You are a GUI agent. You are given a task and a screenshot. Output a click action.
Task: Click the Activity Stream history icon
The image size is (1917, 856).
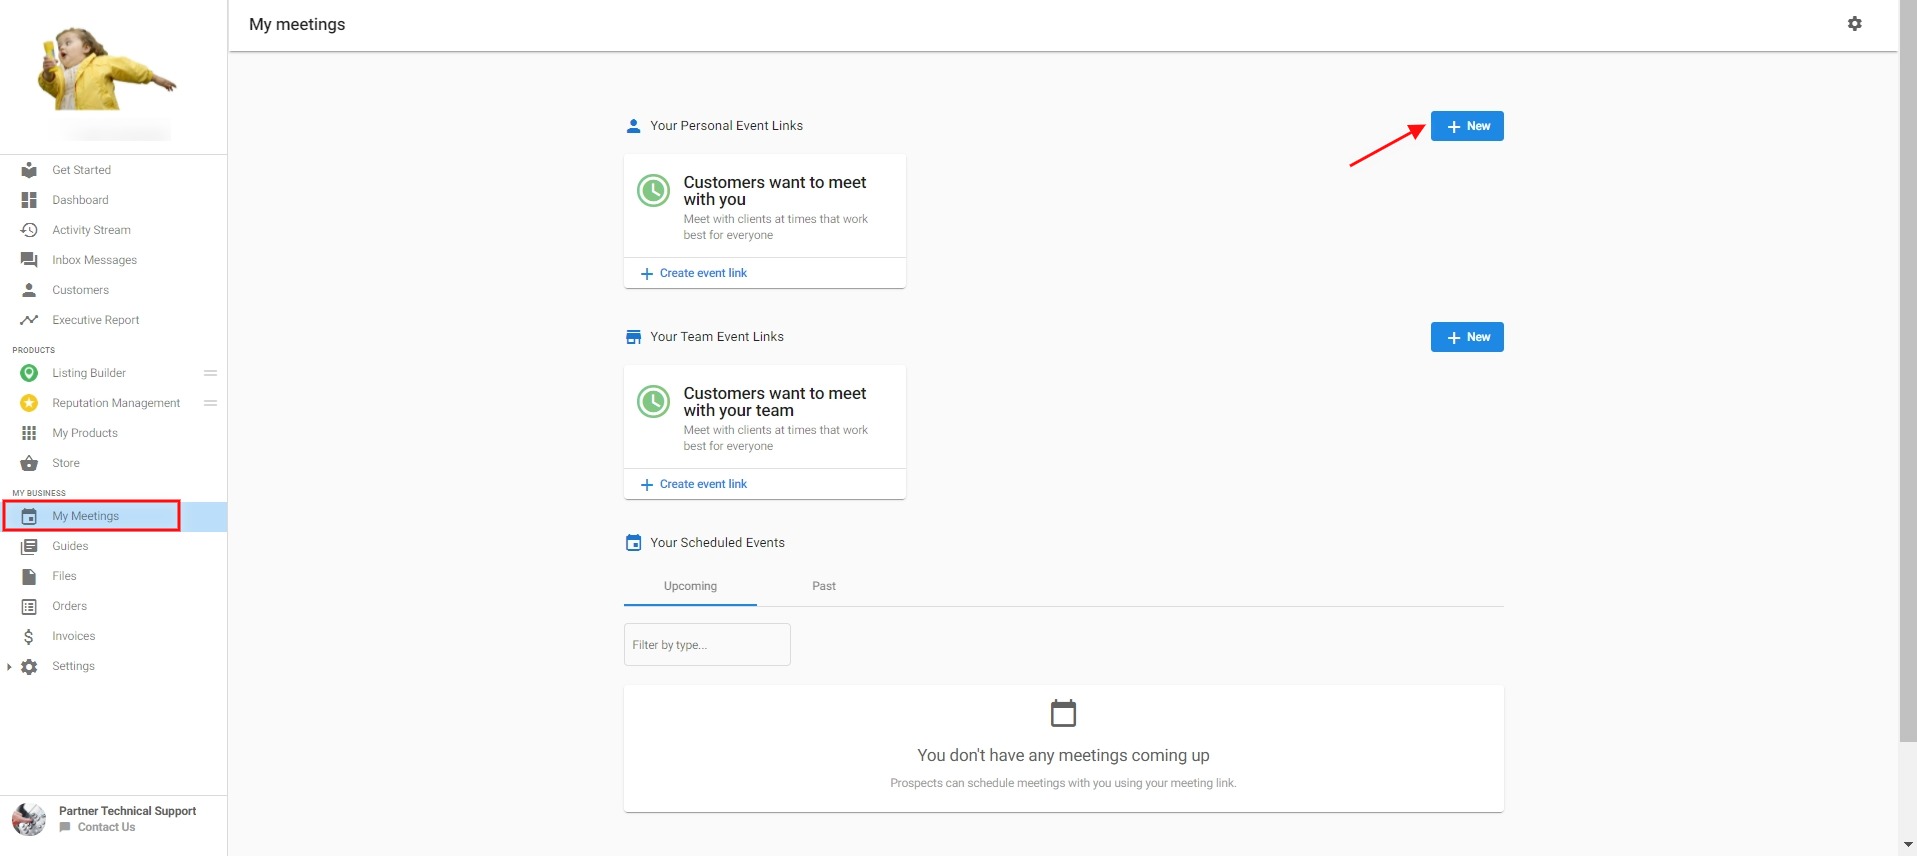[x=29, y=230]
